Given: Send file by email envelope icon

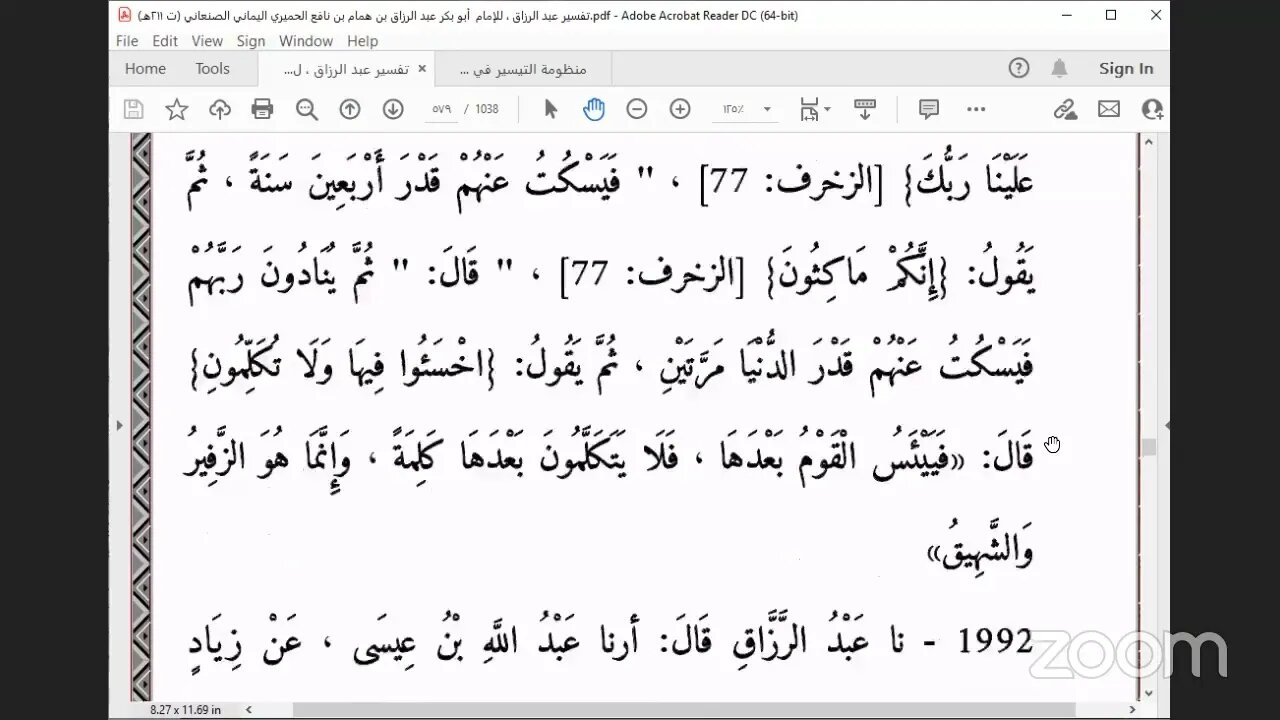Looking at the screenshot, I should pyautogui.click(x=1109, y=109).
